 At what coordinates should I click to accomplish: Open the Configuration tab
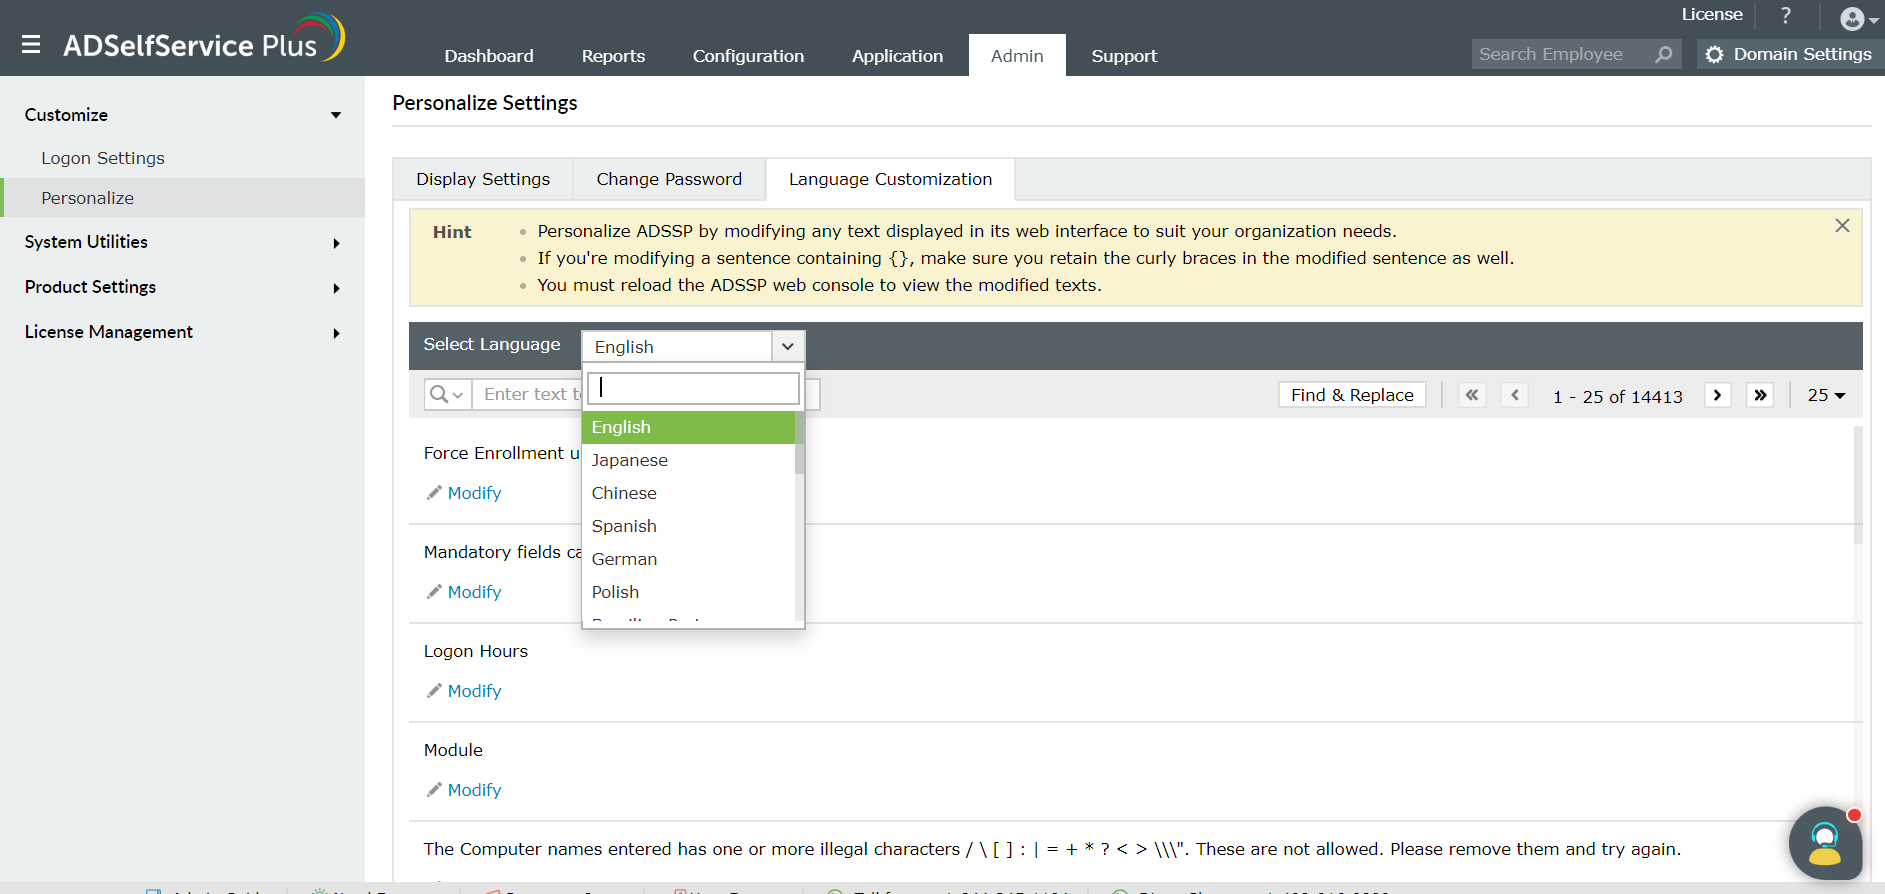pyautogui.click(x=748, y=56)
